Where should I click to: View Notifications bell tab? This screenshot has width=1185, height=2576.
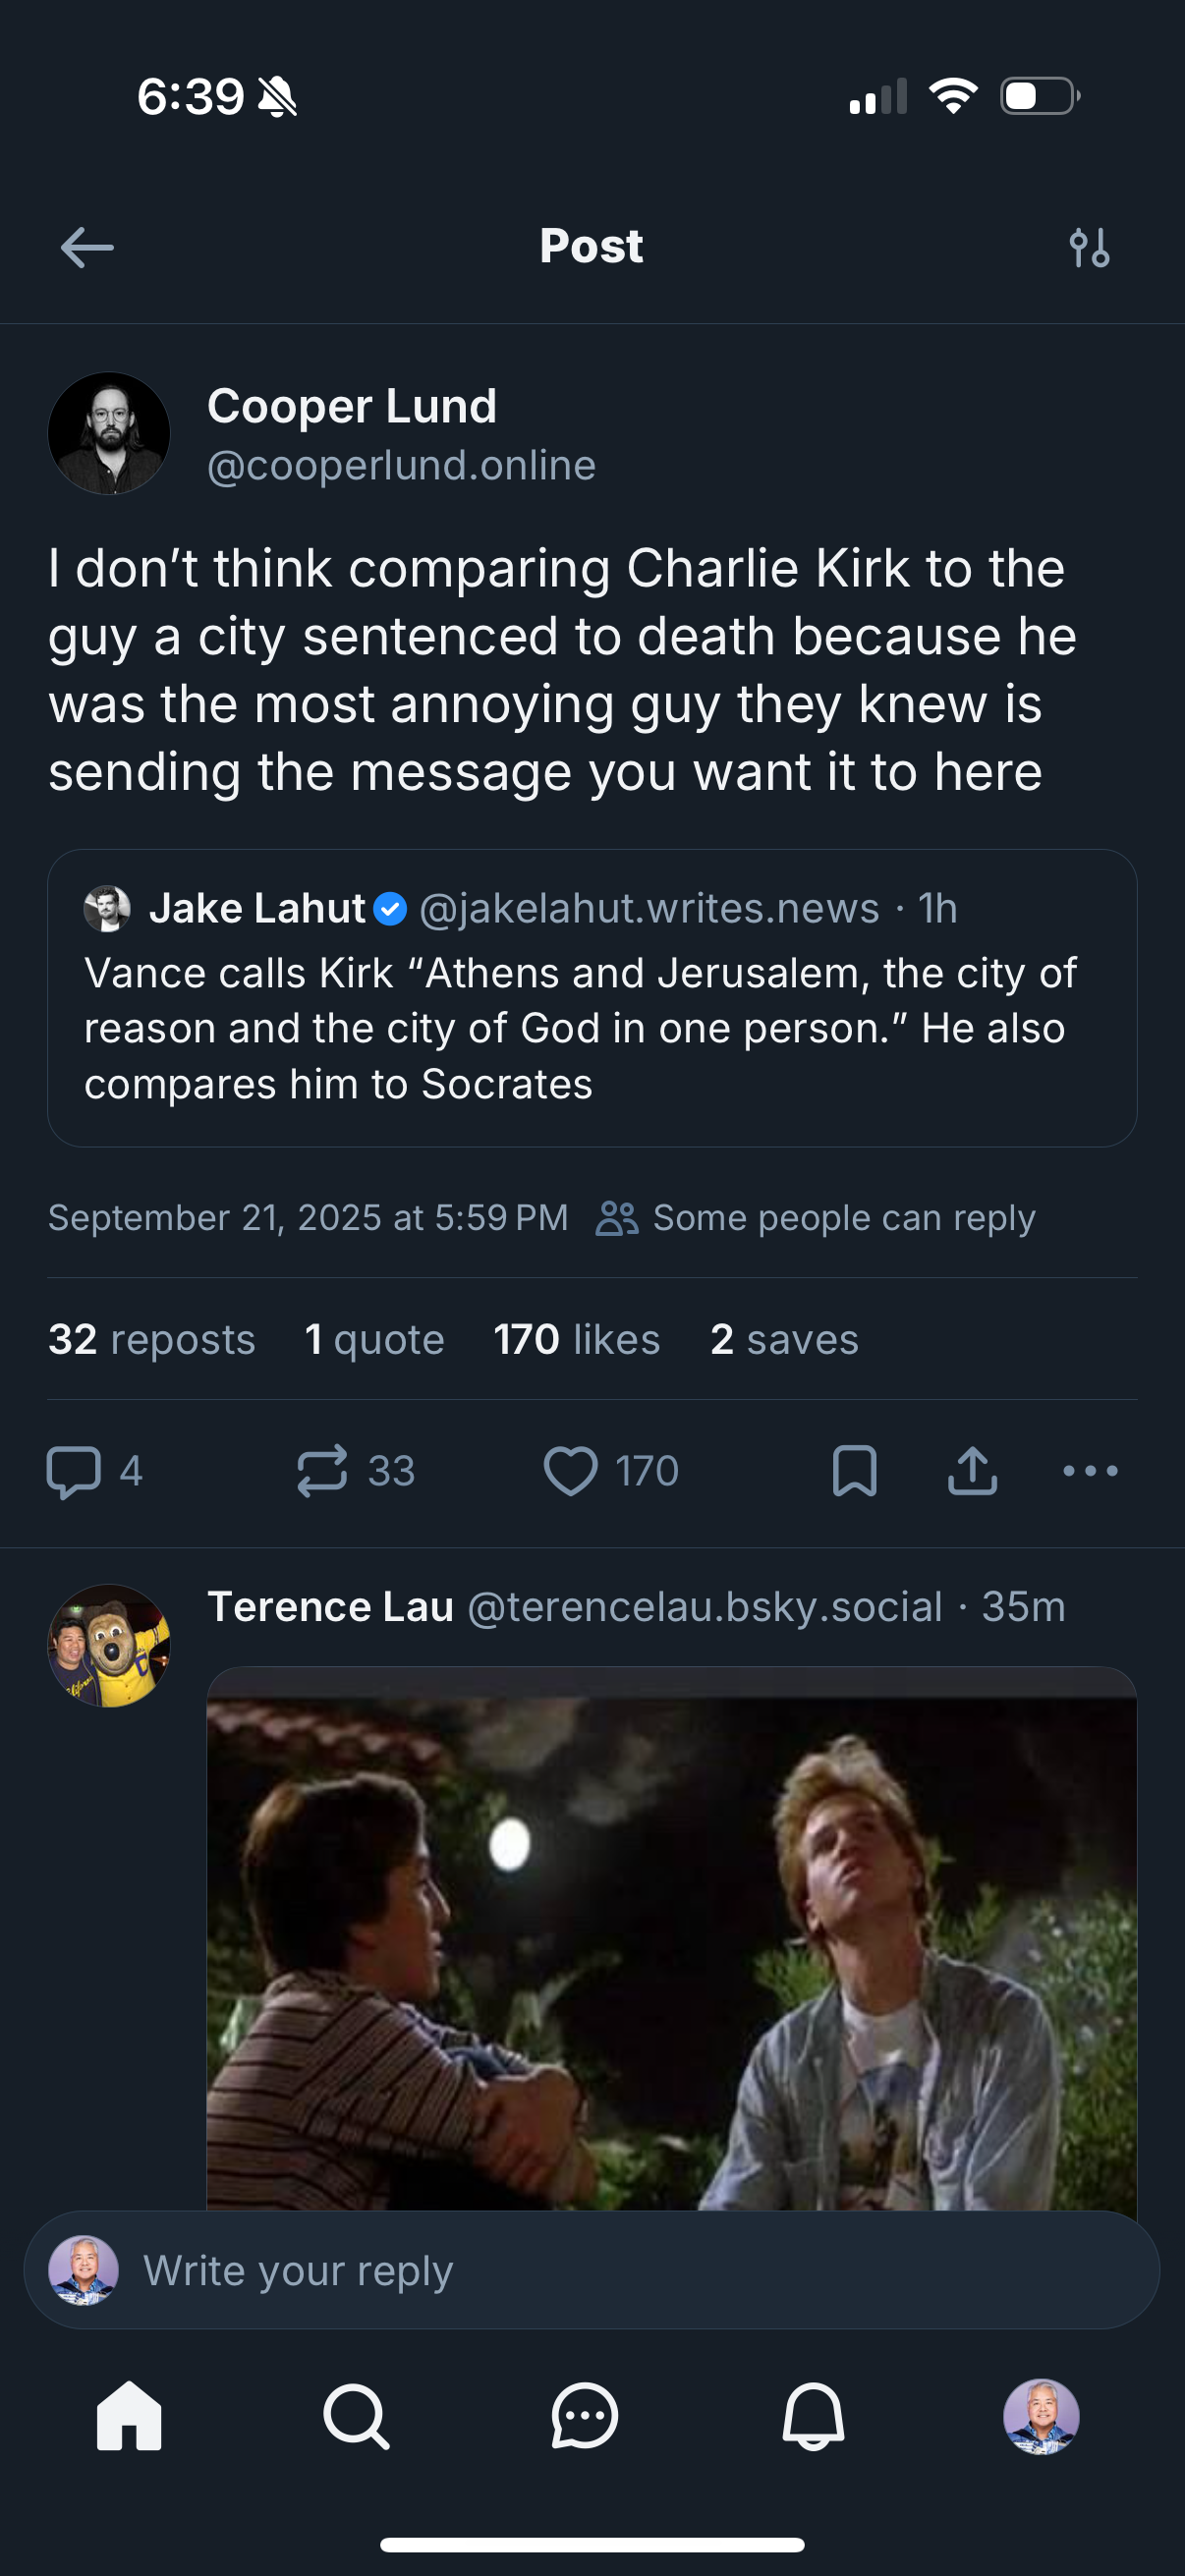pos(813,2416)
